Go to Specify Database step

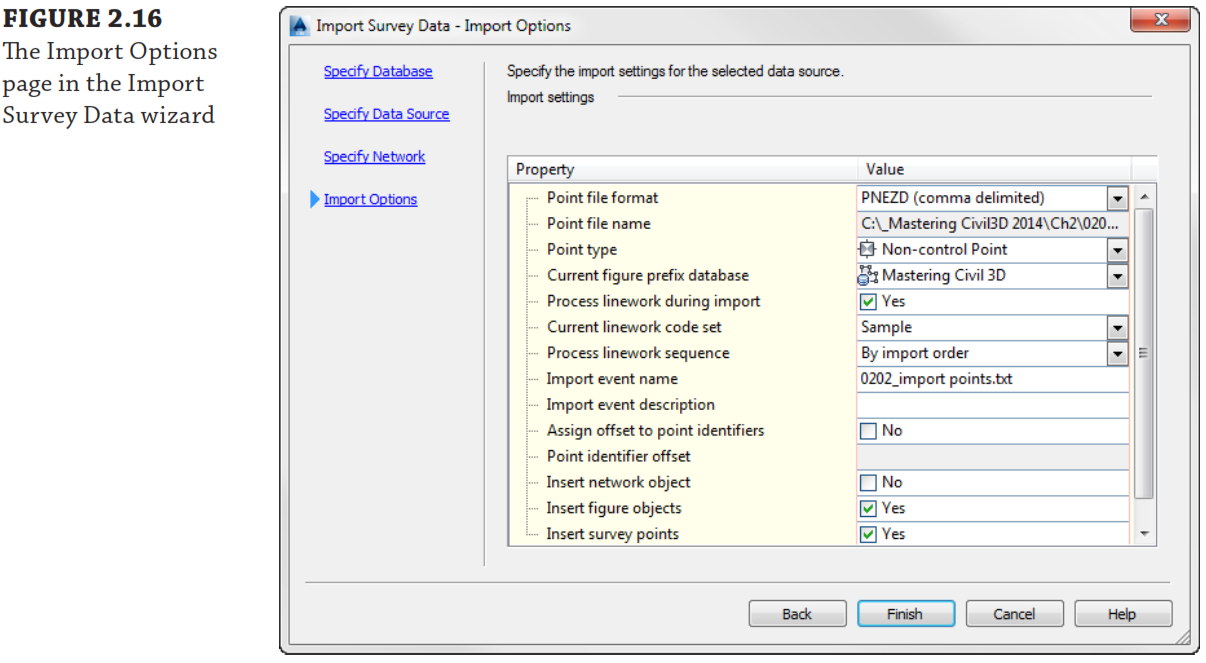tap(378, 72)
